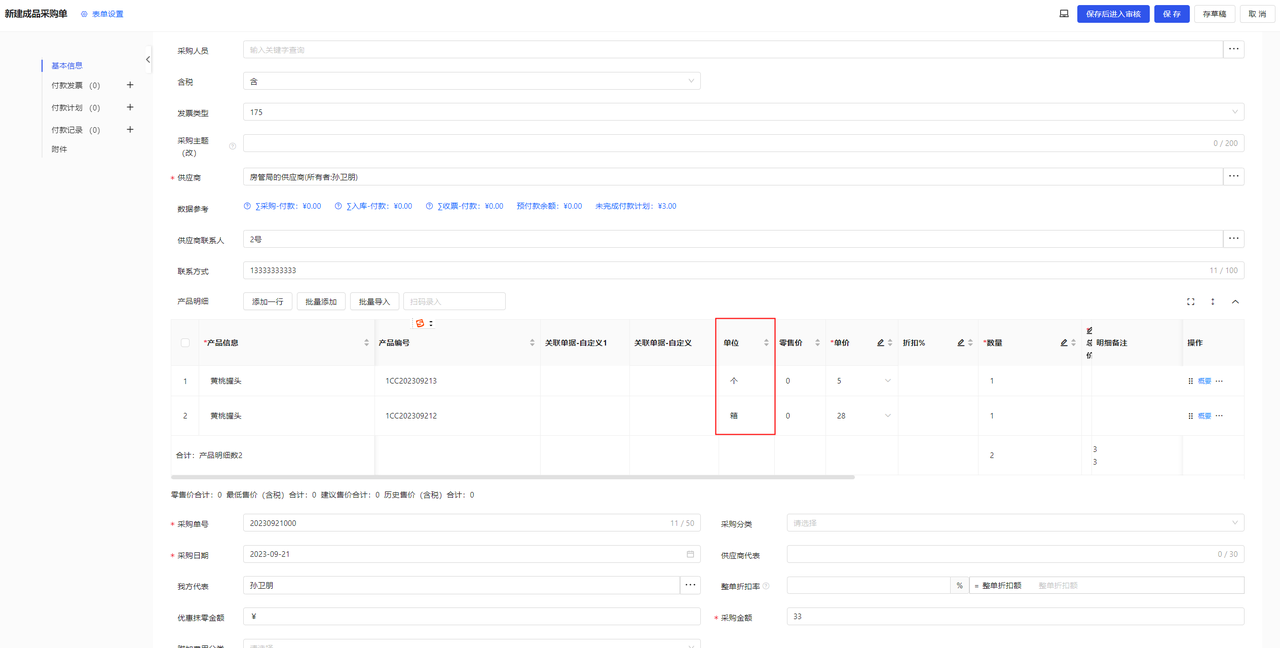Click help icon before ∑入库-付款
Viewport: 1280px width, 648px height.
(339, 206)
